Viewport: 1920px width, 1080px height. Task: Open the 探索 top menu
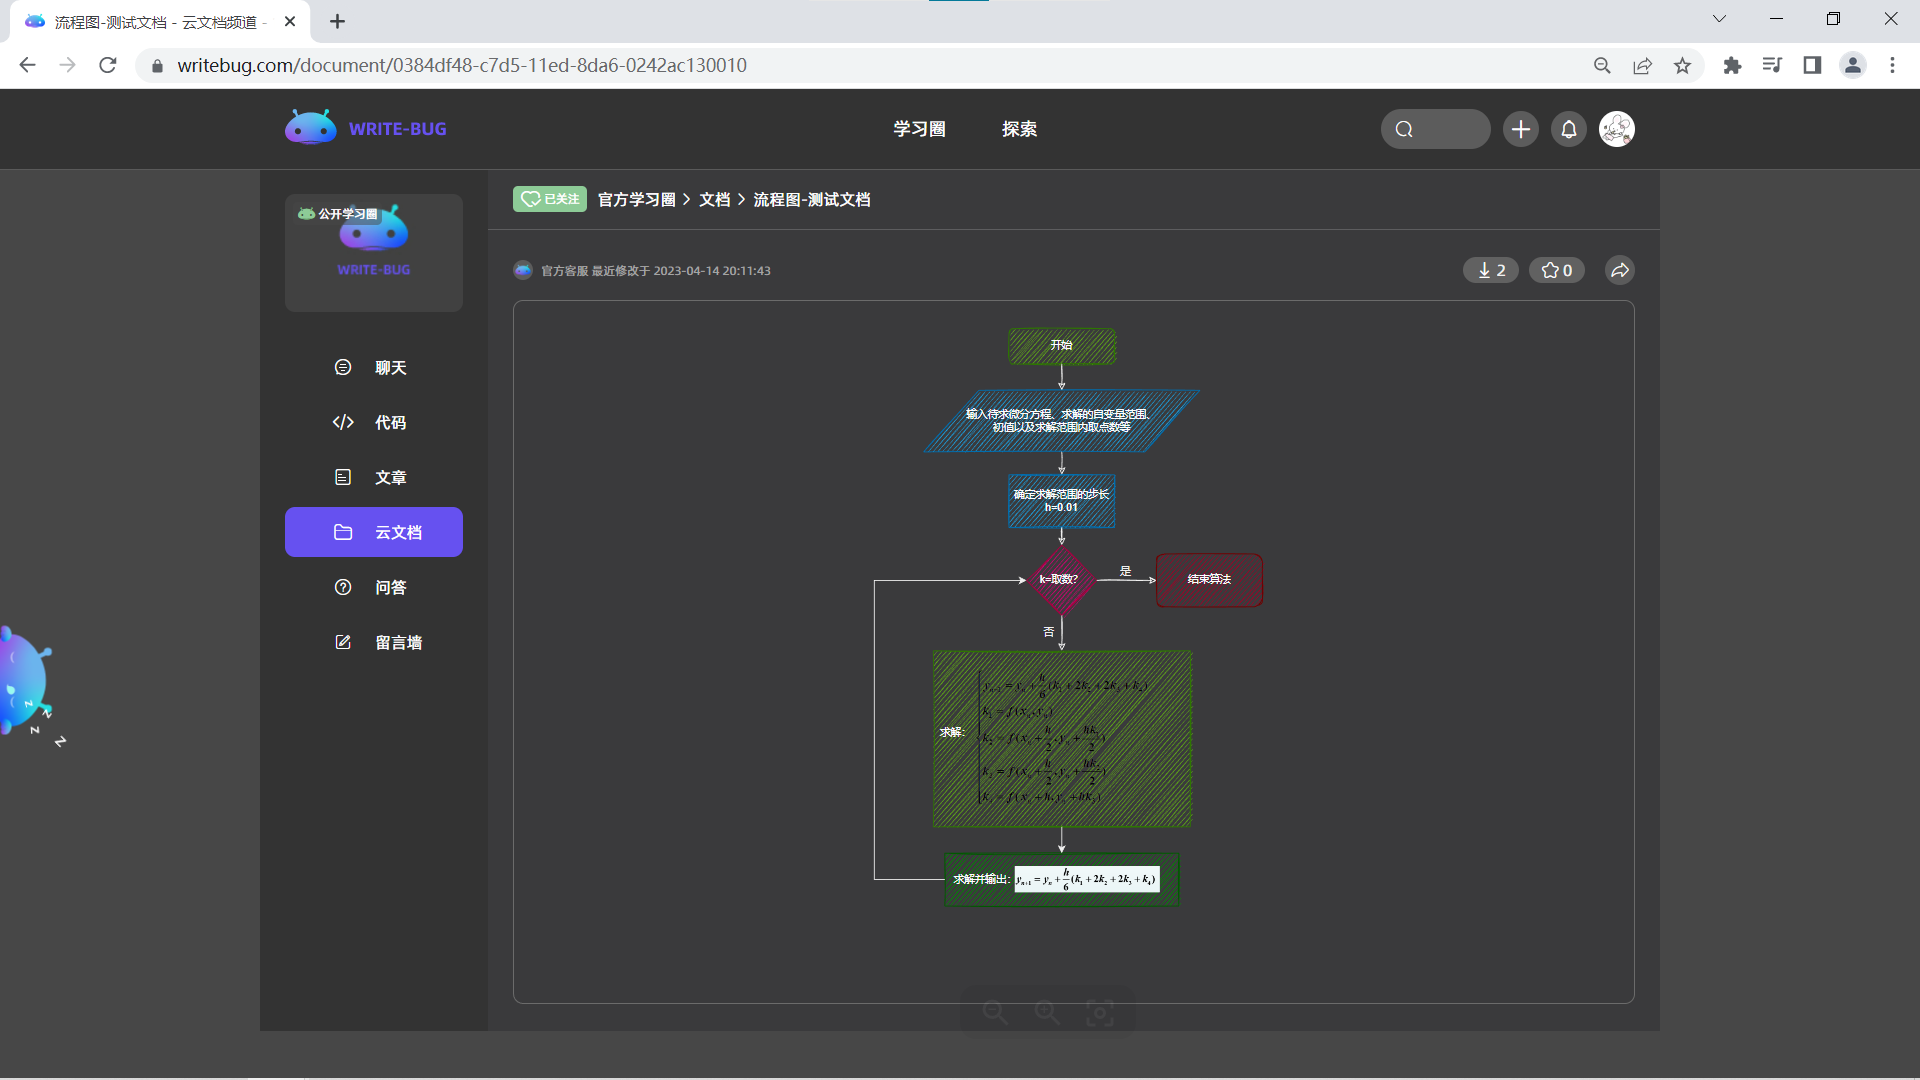1019,129
